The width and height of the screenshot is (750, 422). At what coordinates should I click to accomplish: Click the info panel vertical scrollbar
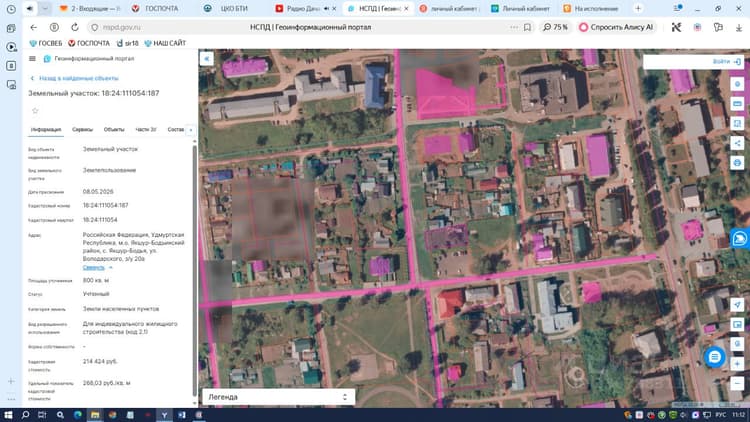(195, 268)
